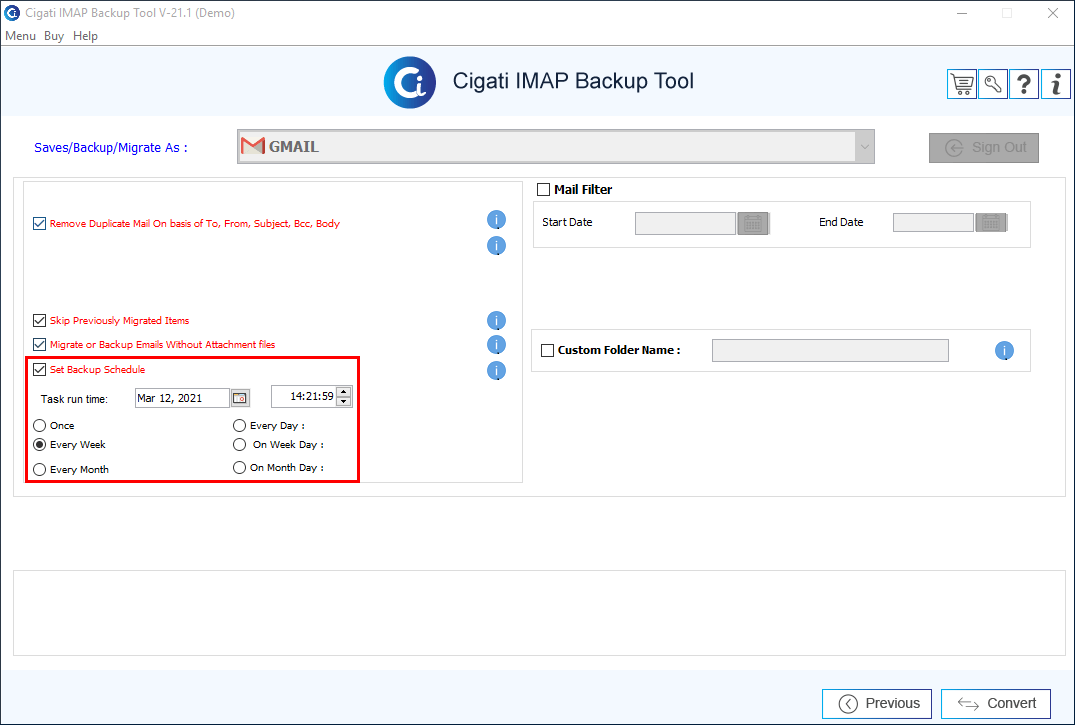Select the Every Week radio button
1075x725 pixels.
[x=40, y=444]
